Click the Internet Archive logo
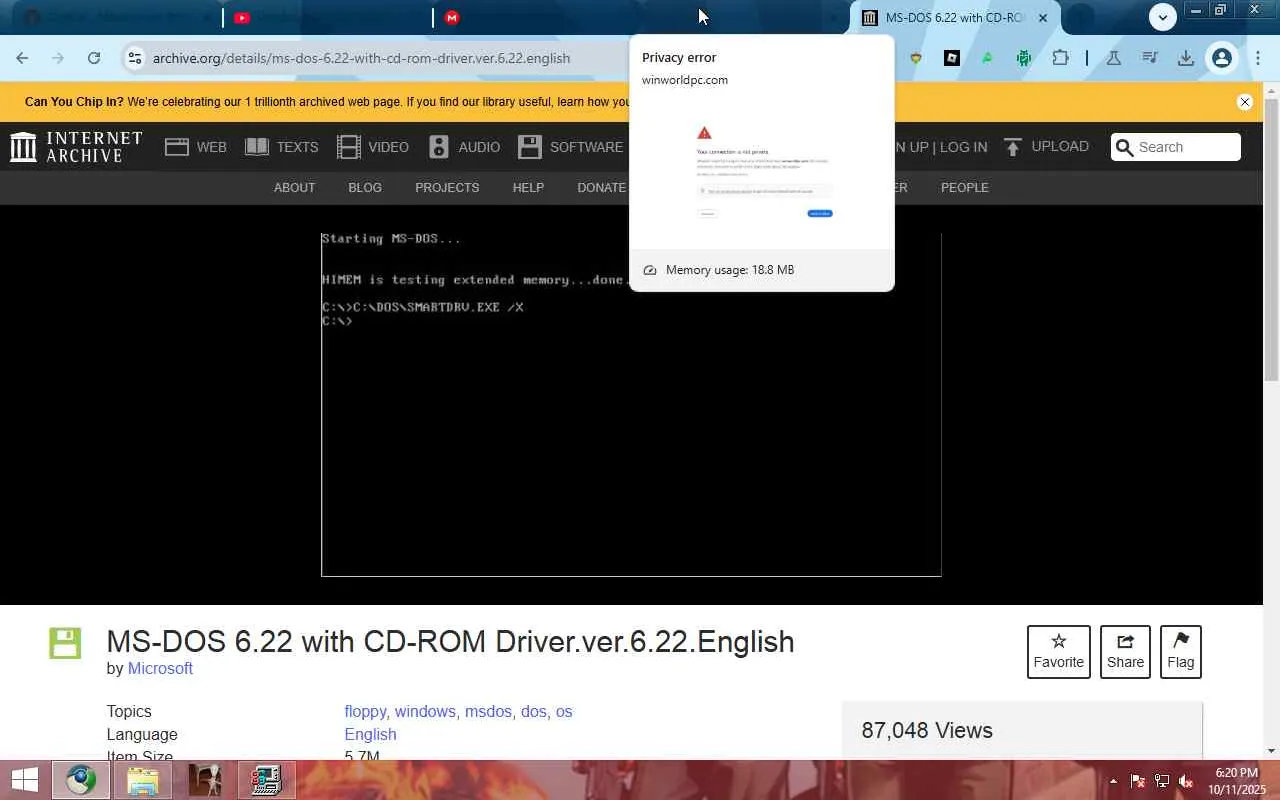 (x=76, y=147)
